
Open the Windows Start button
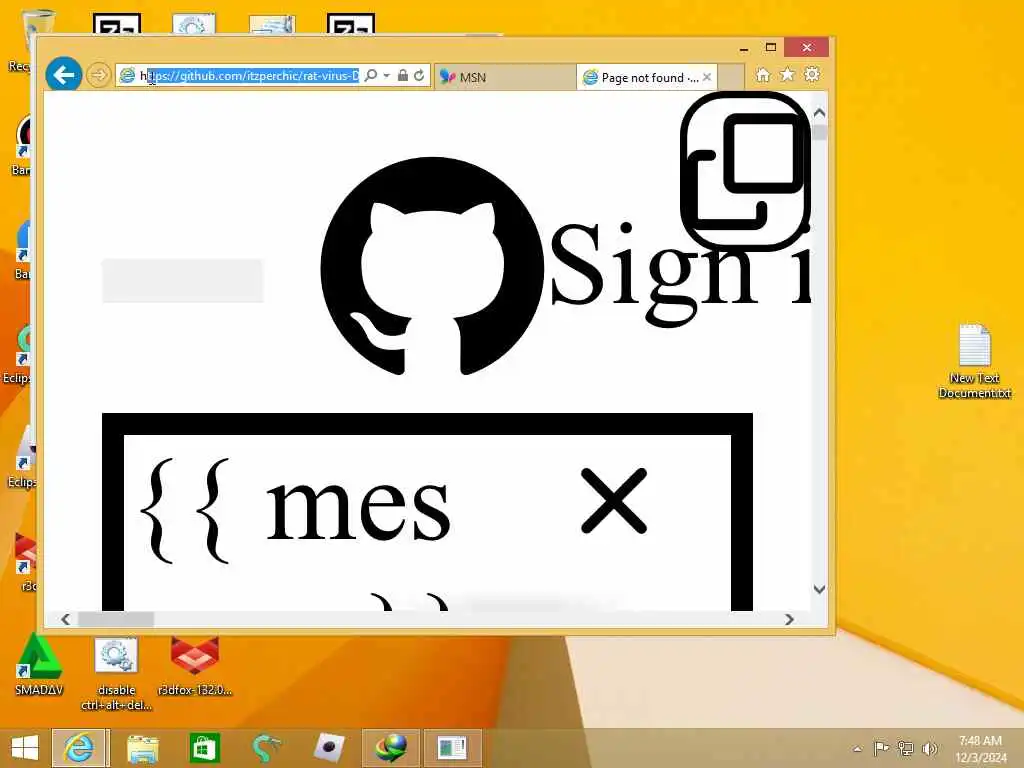(x=25, y=748)
